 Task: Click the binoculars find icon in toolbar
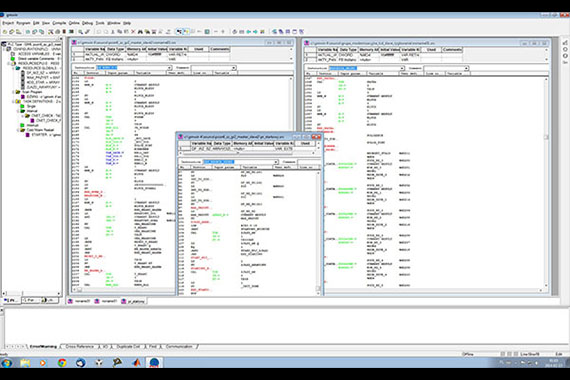click(140, 32)
